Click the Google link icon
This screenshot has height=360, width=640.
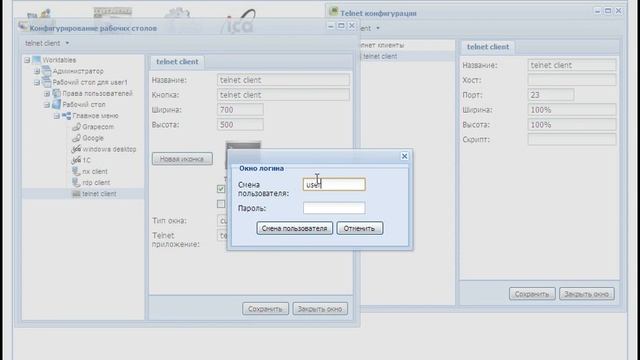click(76, 138)
